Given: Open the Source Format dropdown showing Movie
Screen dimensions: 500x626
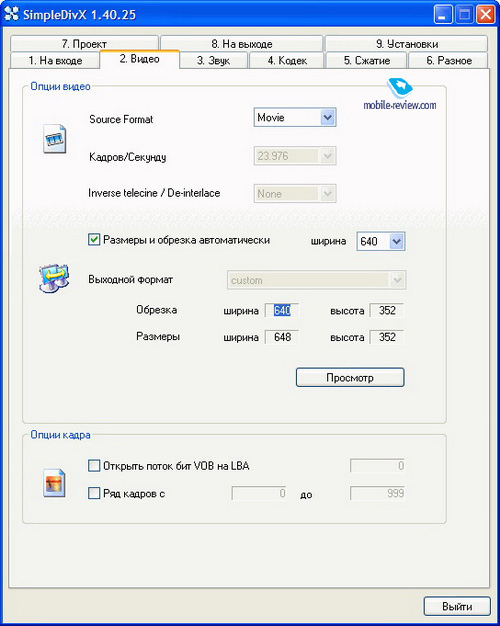Looking at the screenshot, I should pos(295,117).
